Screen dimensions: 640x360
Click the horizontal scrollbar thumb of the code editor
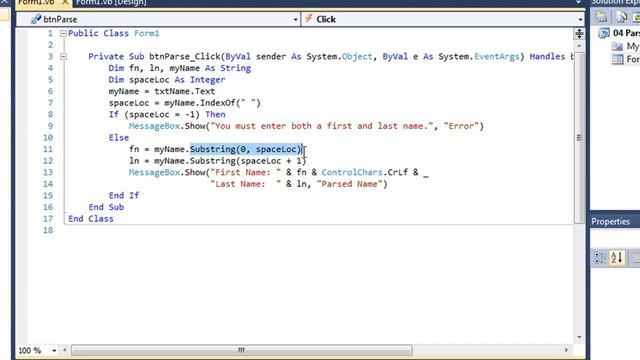click(242, 350)
